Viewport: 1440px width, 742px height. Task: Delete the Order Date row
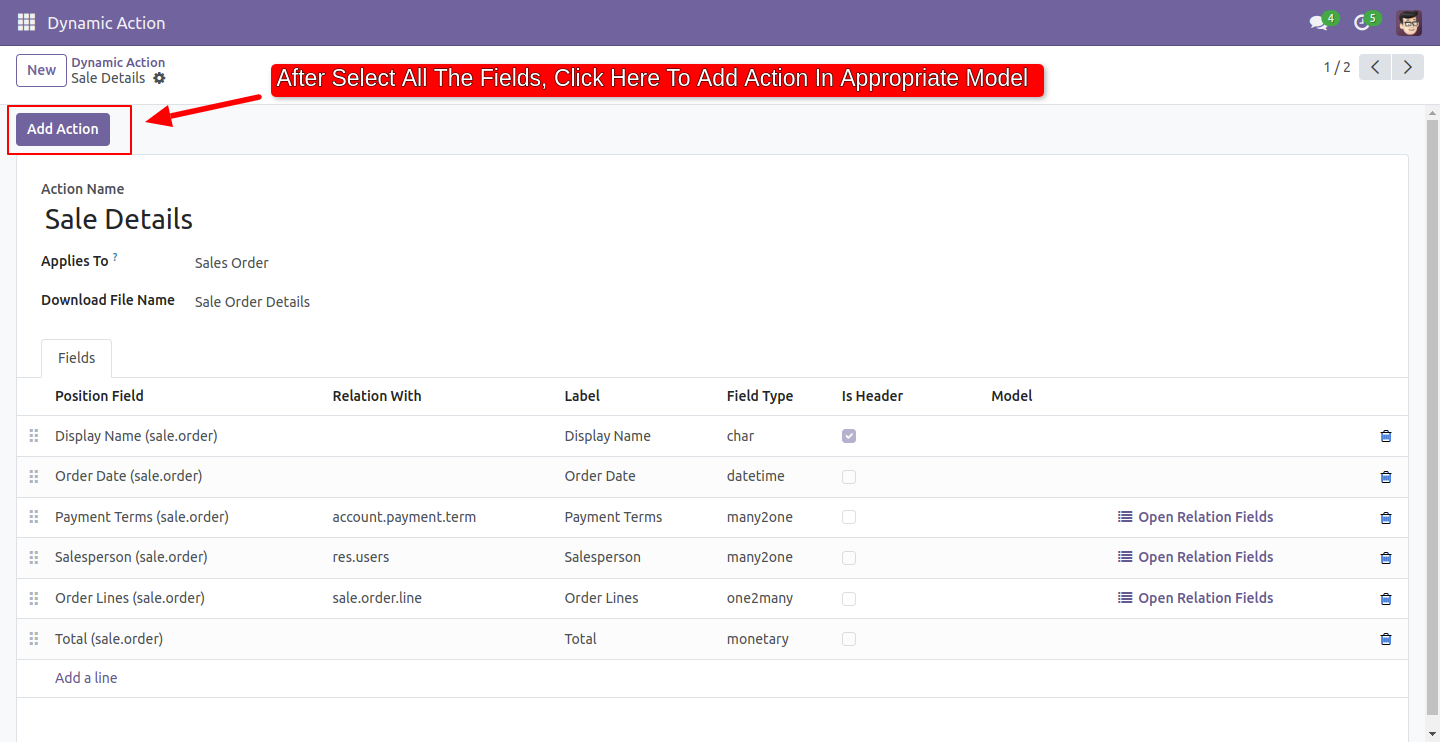[1385, 477]
